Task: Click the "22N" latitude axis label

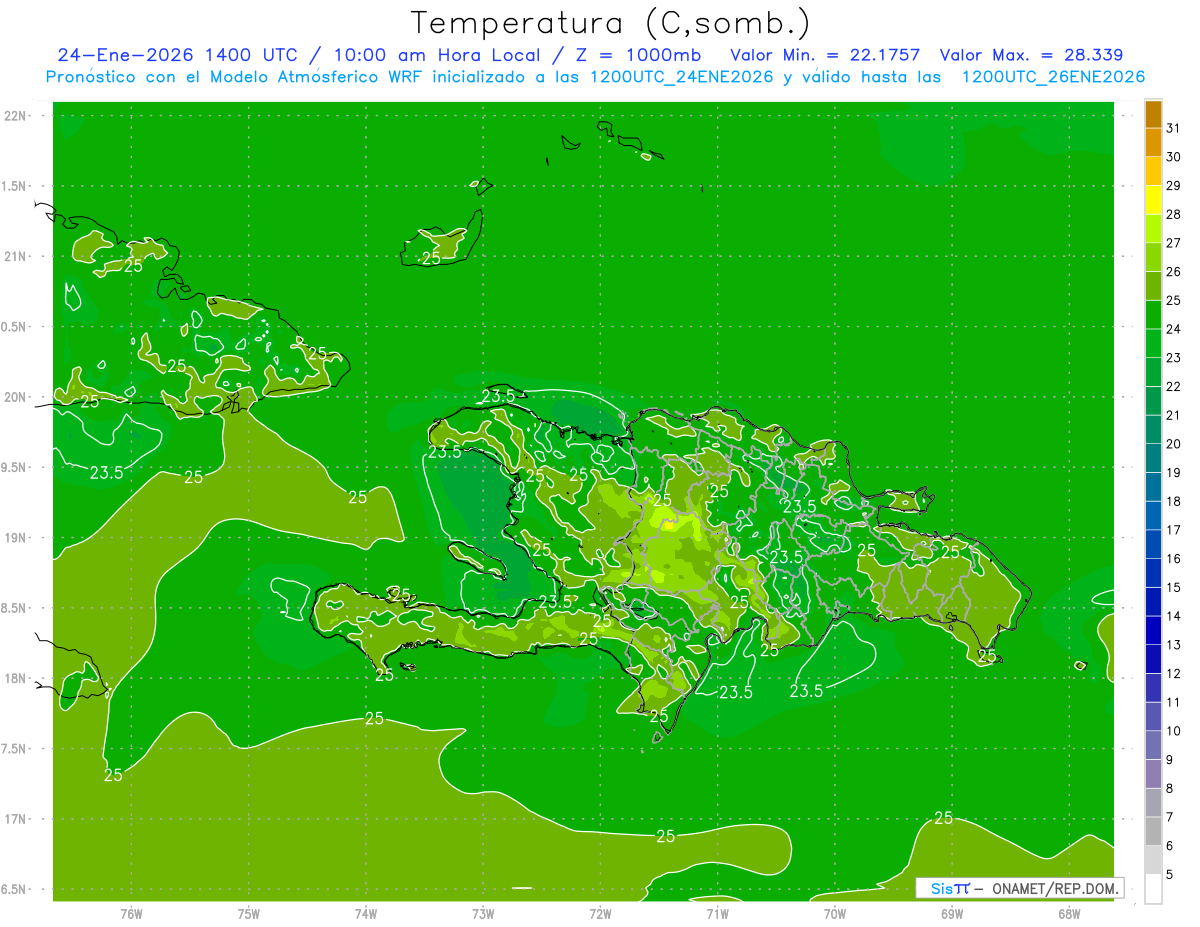Action: [17, 116]
